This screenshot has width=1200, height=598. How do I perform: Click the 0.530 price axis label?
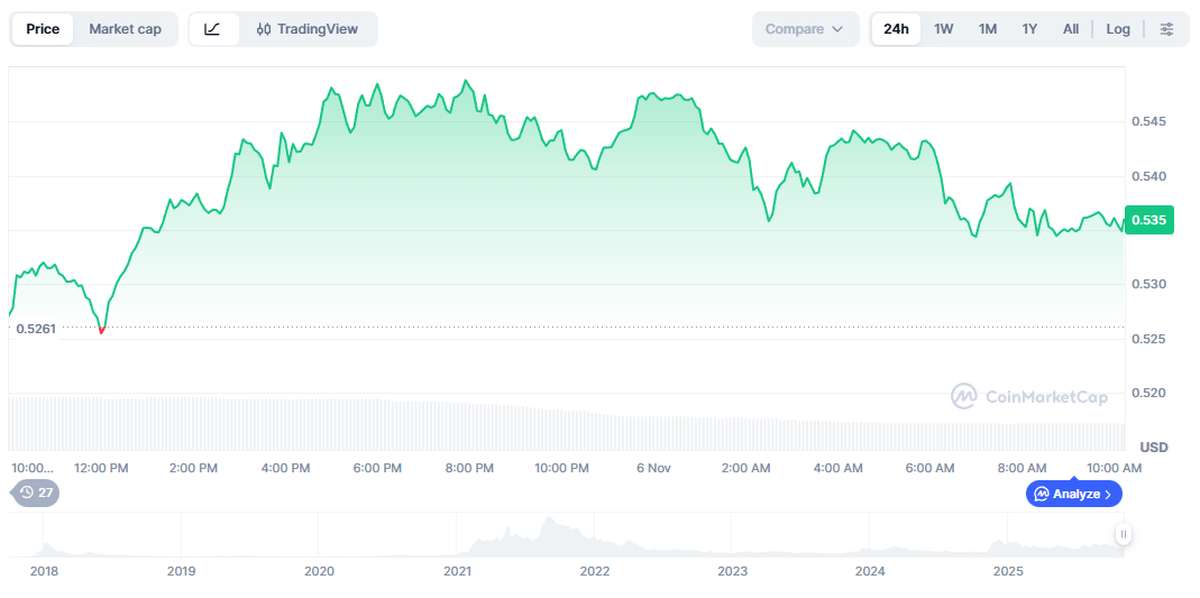pyautogui.click(x=1150, y=285)
